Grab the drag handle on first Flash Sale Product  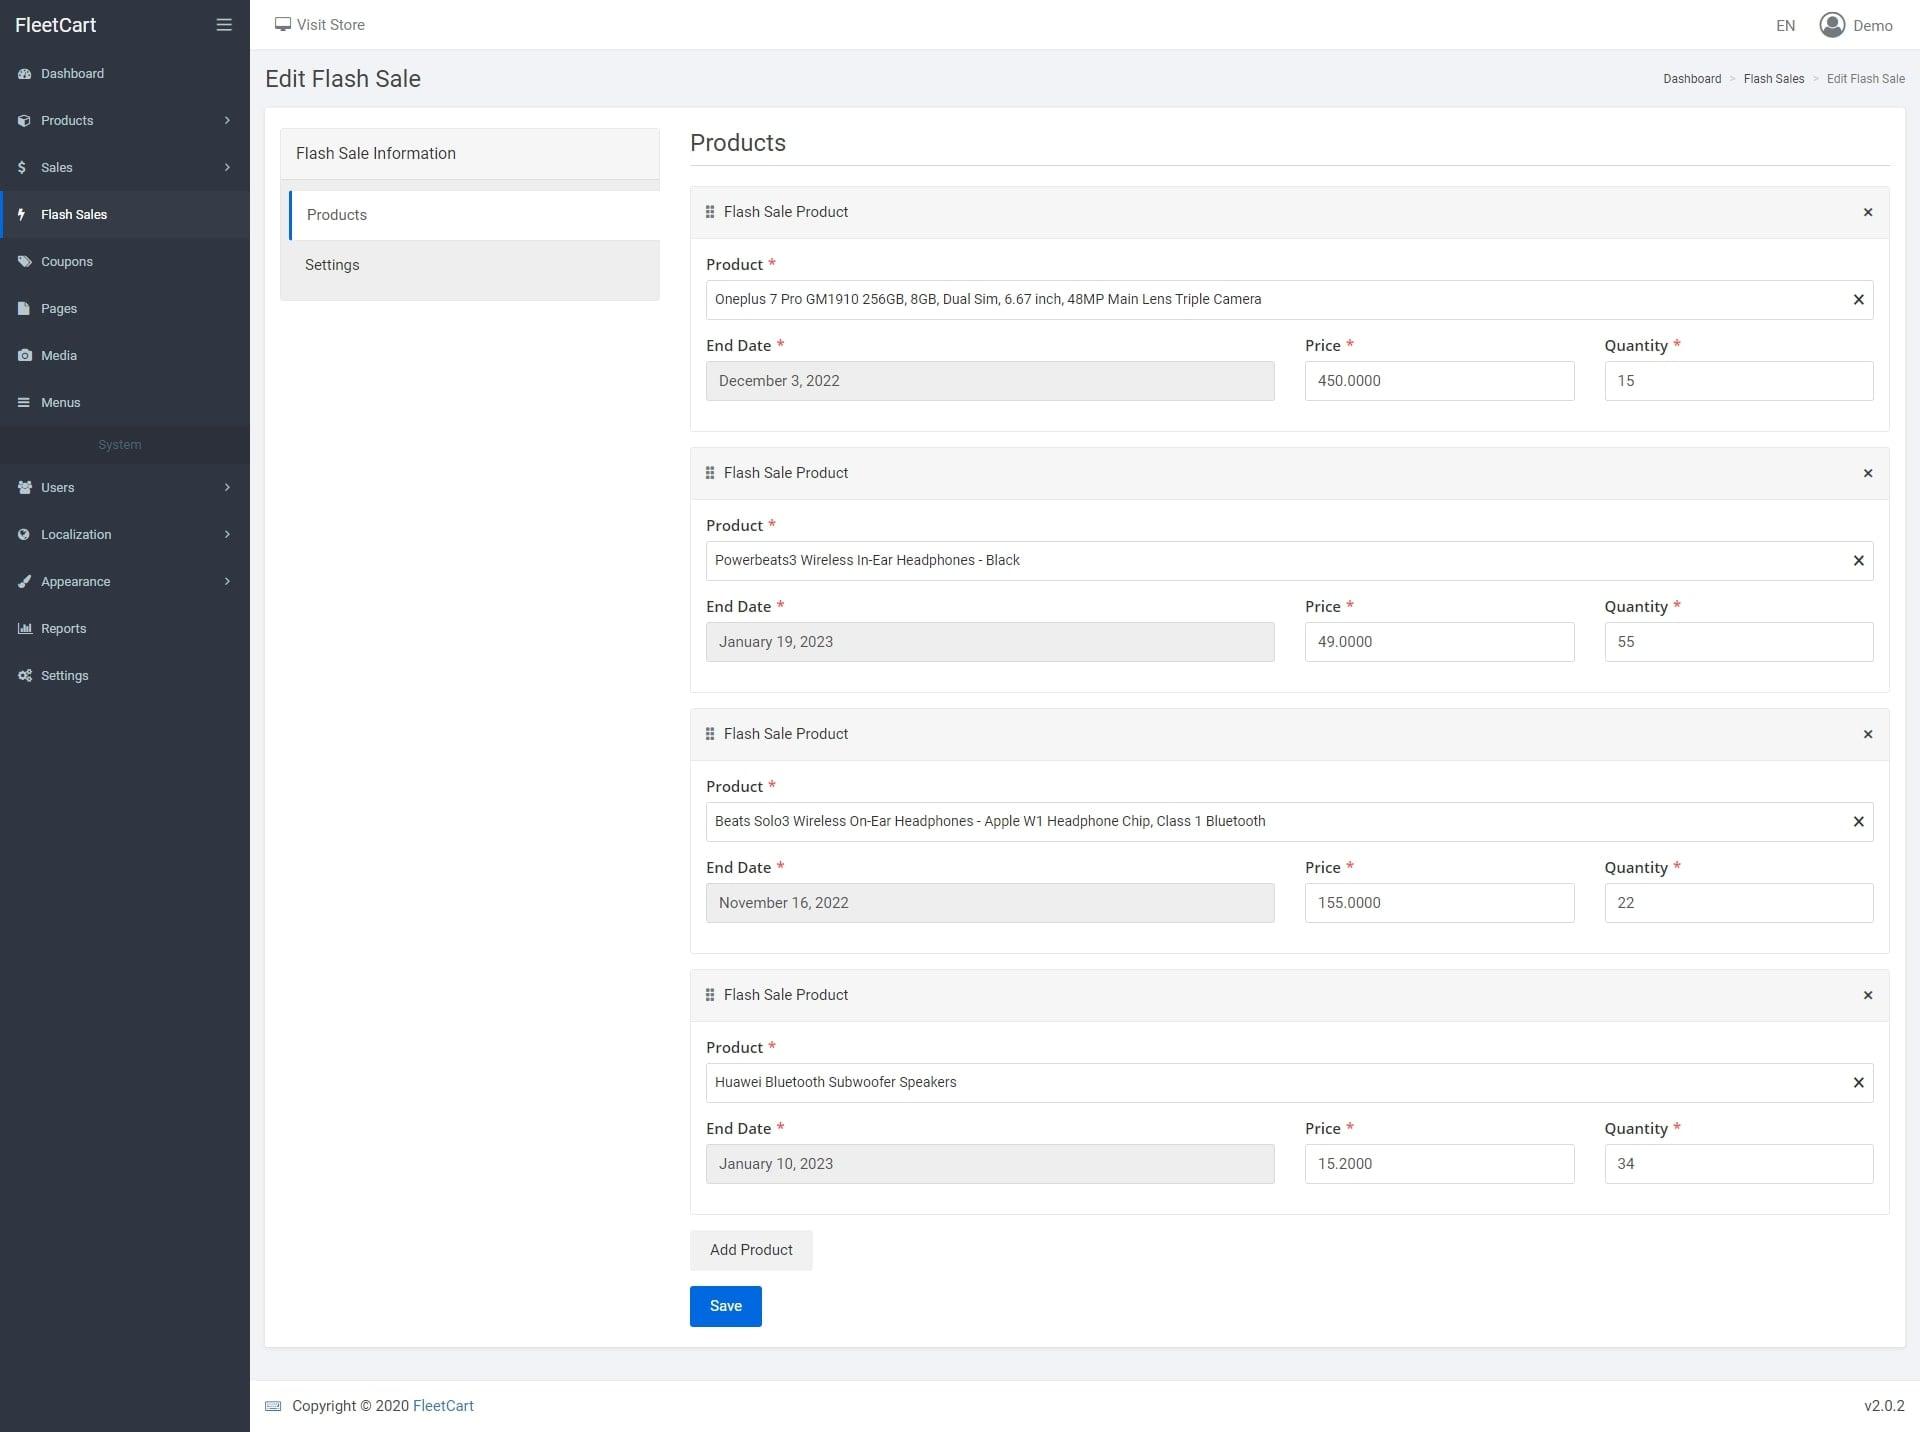[x=709, y=211]
